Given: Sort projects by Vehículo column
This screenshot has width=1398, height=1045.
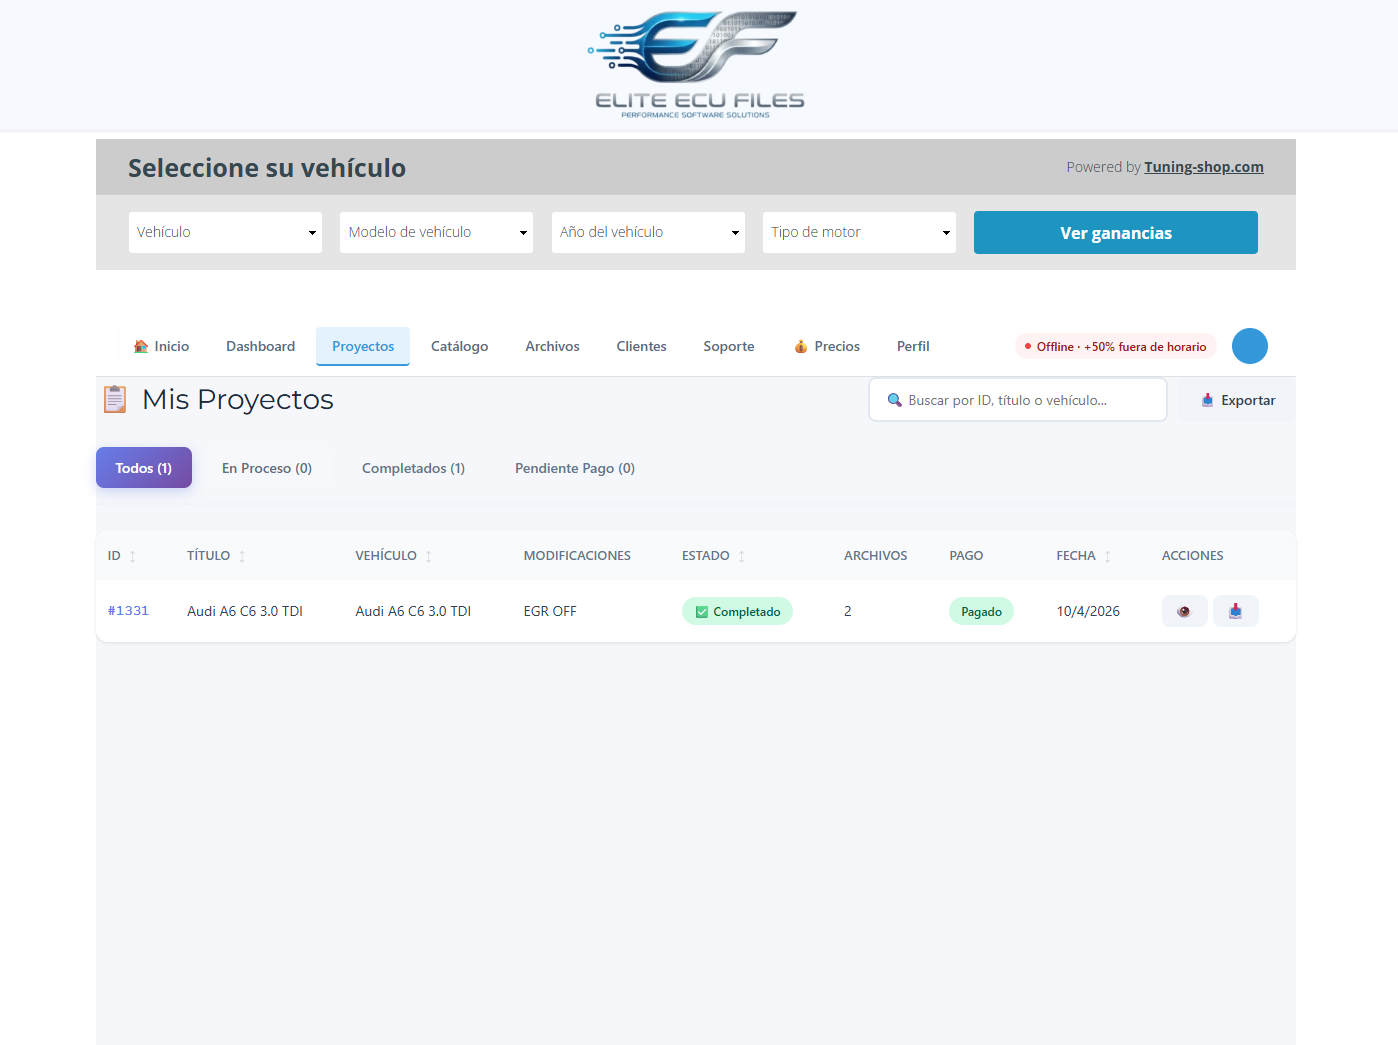Looking at the screenshot, I should pyautogui.click(x=428, y=556).
